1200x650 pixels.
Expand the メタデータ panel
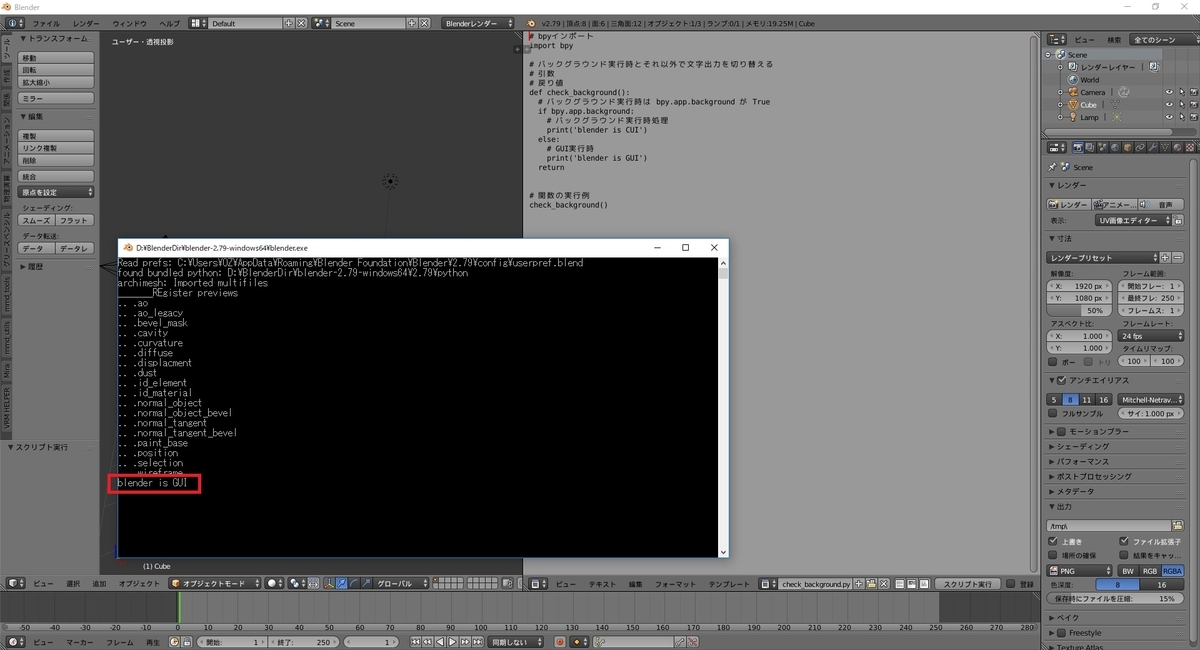click(x=1075, y=492)
